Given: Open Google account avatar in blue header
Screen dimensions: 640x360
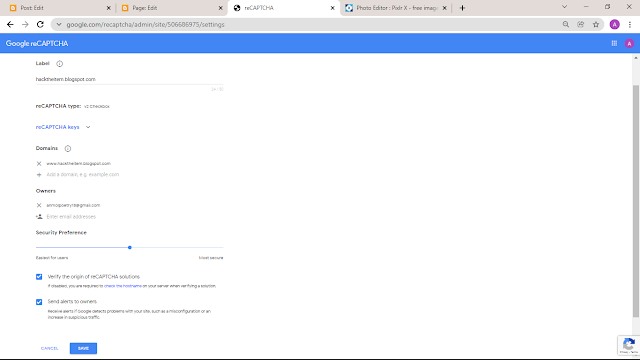Looking at the screenshot, I should (629, 43).
